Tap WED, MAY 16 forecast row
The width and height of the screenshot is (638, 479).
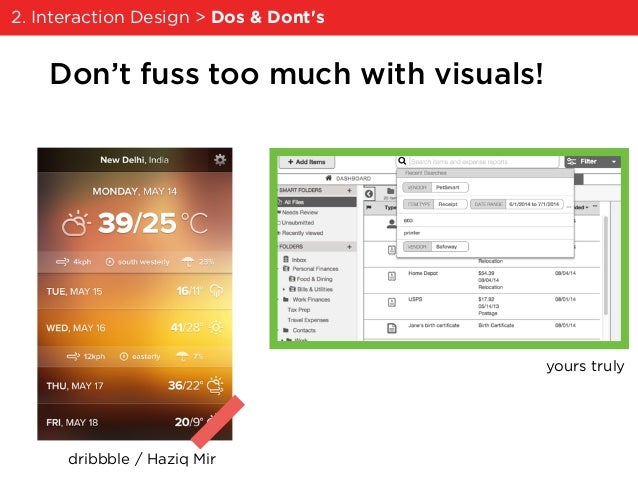pyautogui.click(x=135, y=328)
